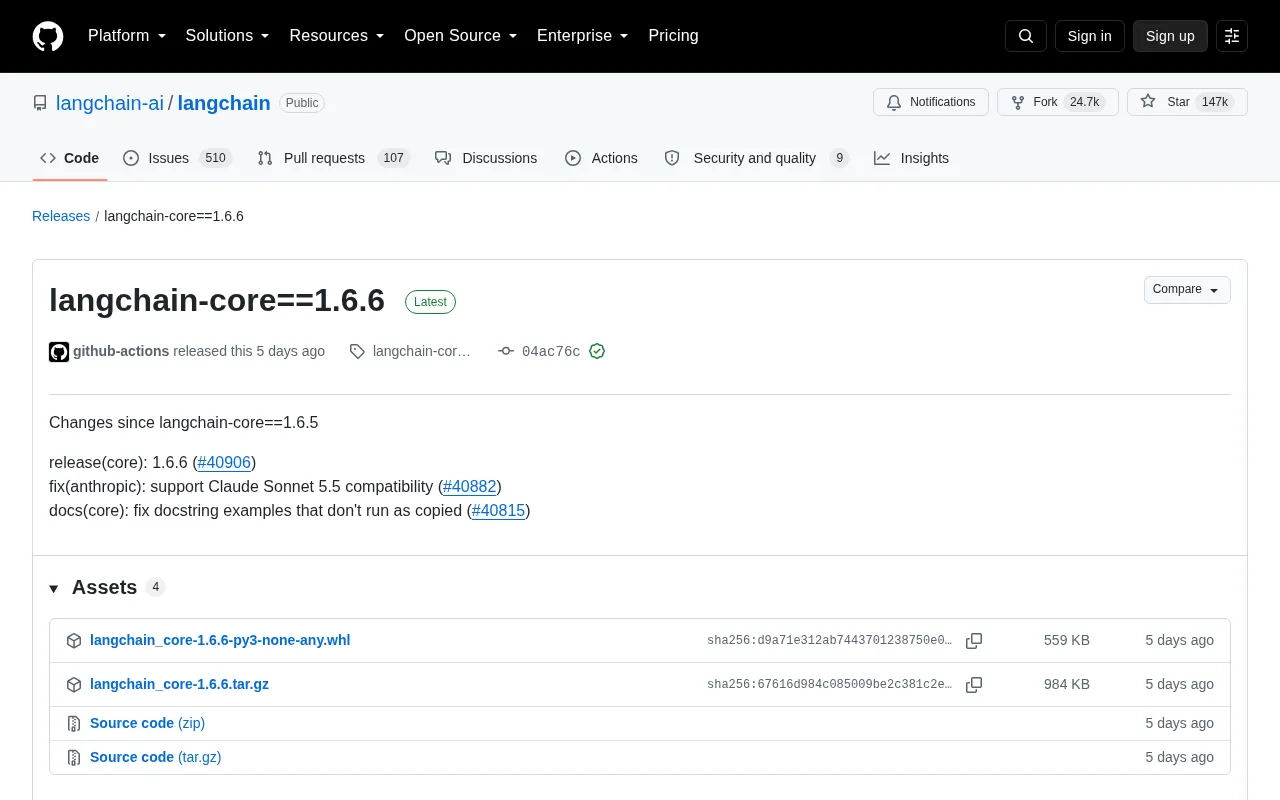Open the Platform menu
Viewport: 1280px width, 800px height.
tap(127, 36)
